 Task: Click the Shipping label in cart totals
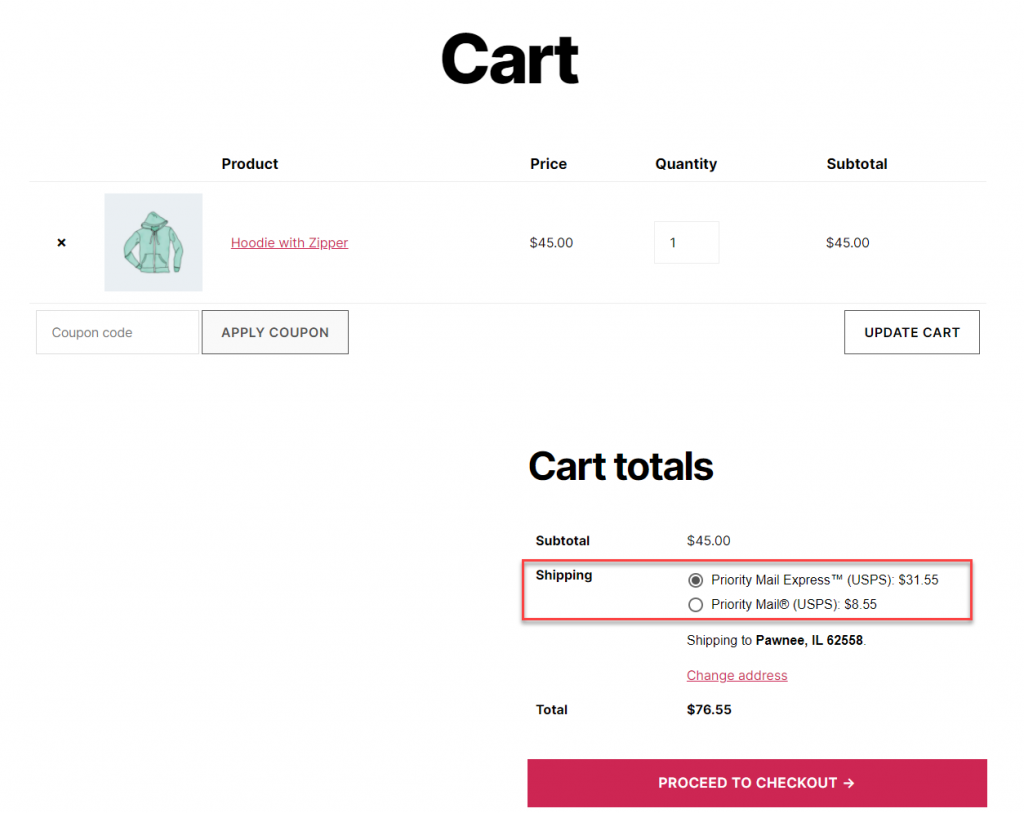tap(564, 575)
